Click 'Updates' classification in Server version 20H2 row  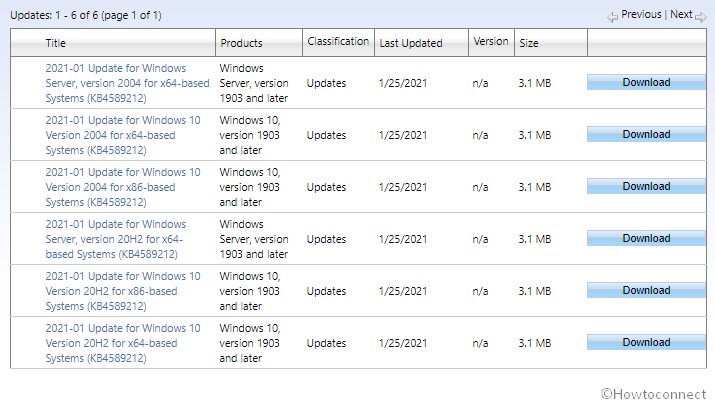(326, 239)
